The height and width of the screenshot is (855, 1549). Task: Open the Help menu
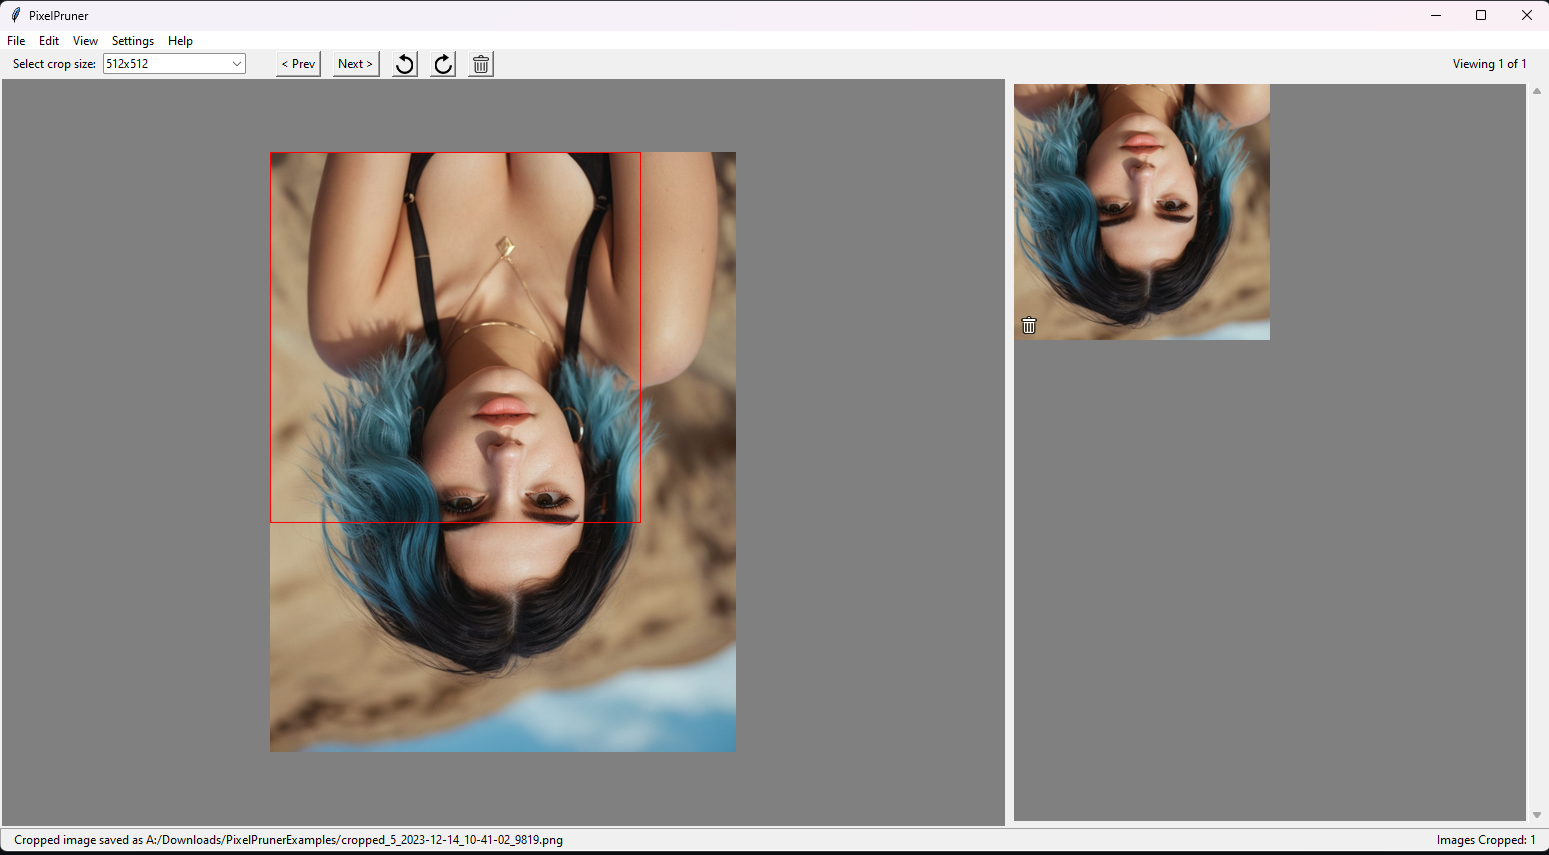pos(180,41)
